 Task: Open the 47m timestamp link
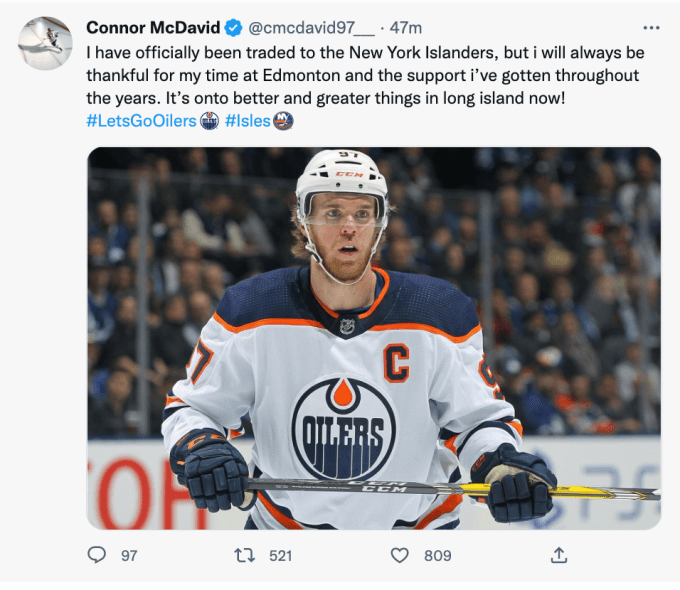tap(406, 27)
